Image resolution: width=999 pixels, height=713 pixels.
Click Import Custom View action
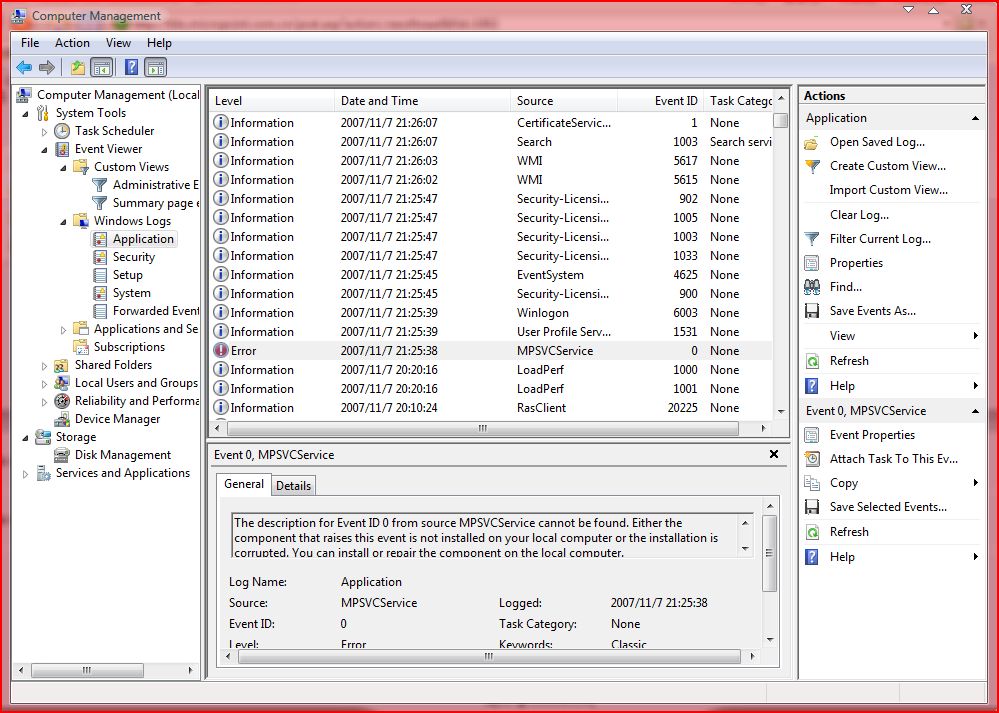[888, 190]
